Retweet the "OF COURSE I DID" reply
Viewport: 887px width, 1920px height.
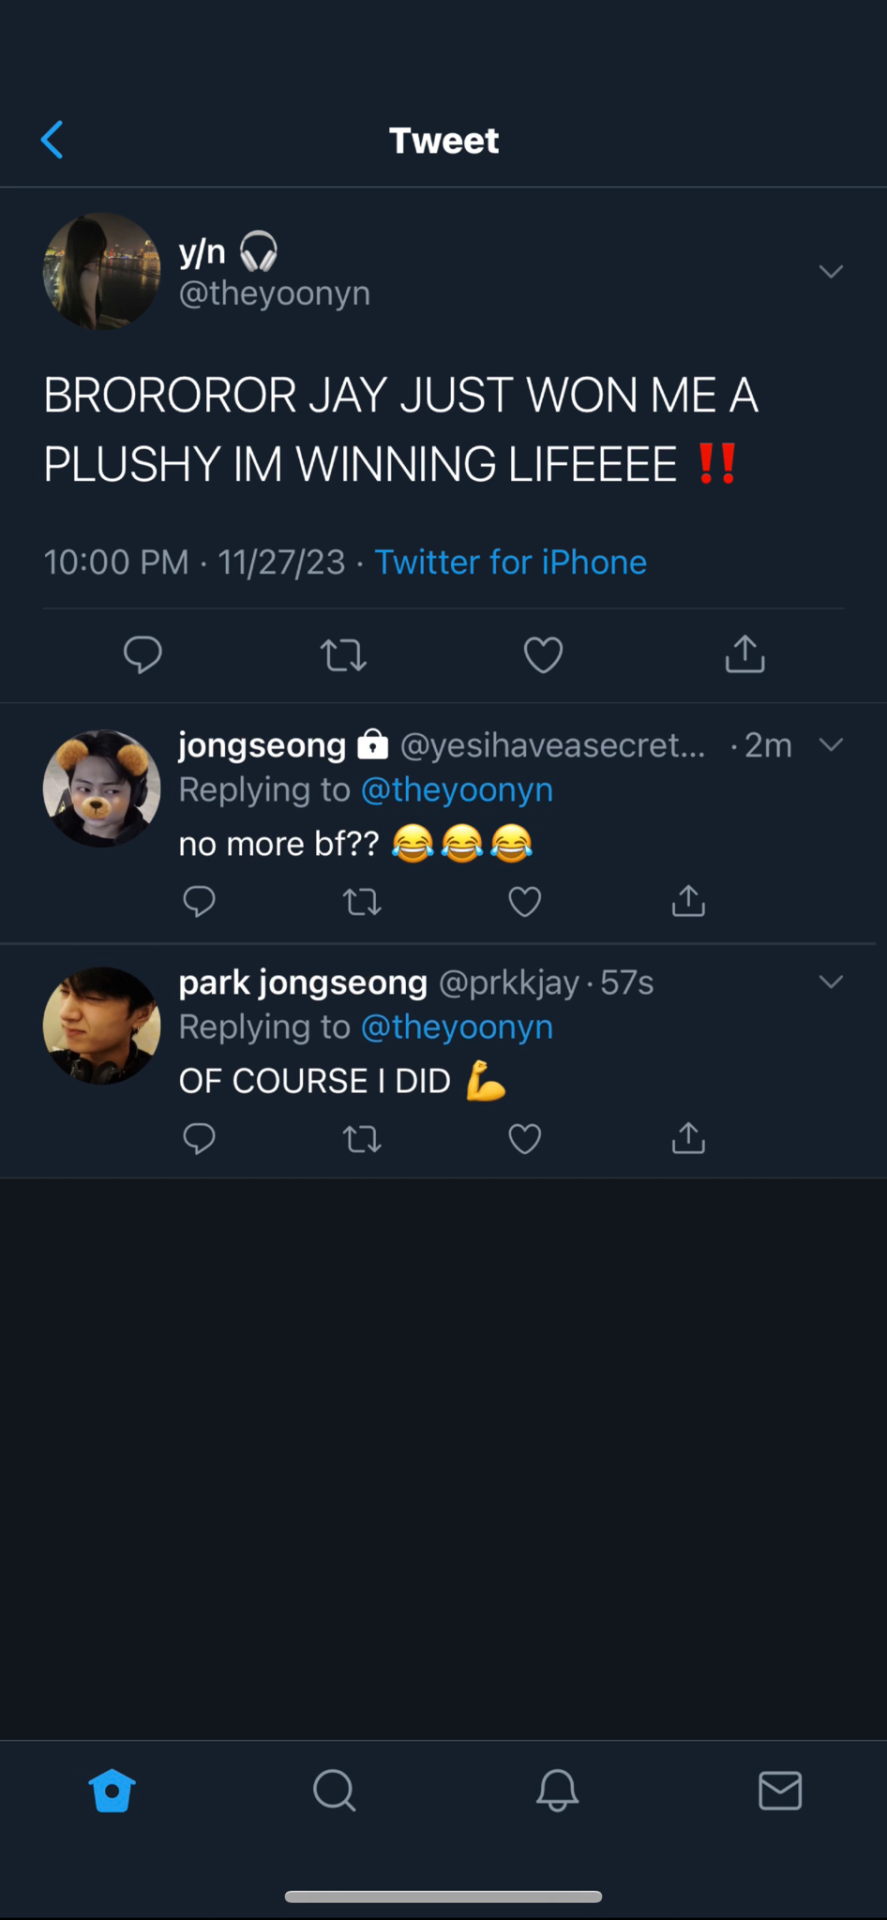coord(362,1139)
